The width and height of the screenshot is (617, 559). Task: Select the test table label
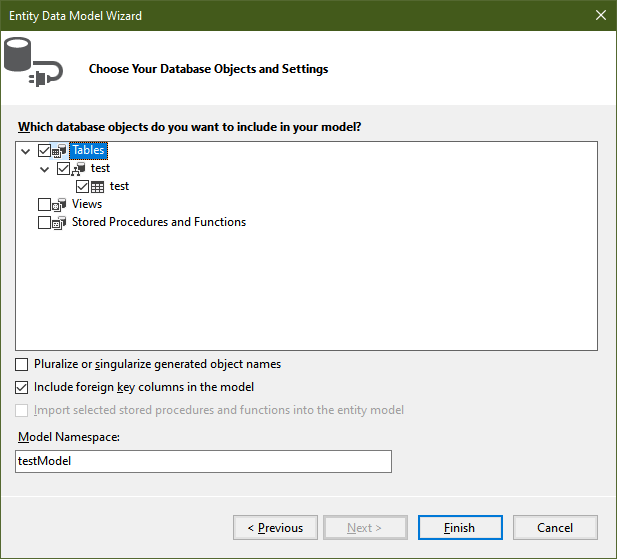point(119,186)
